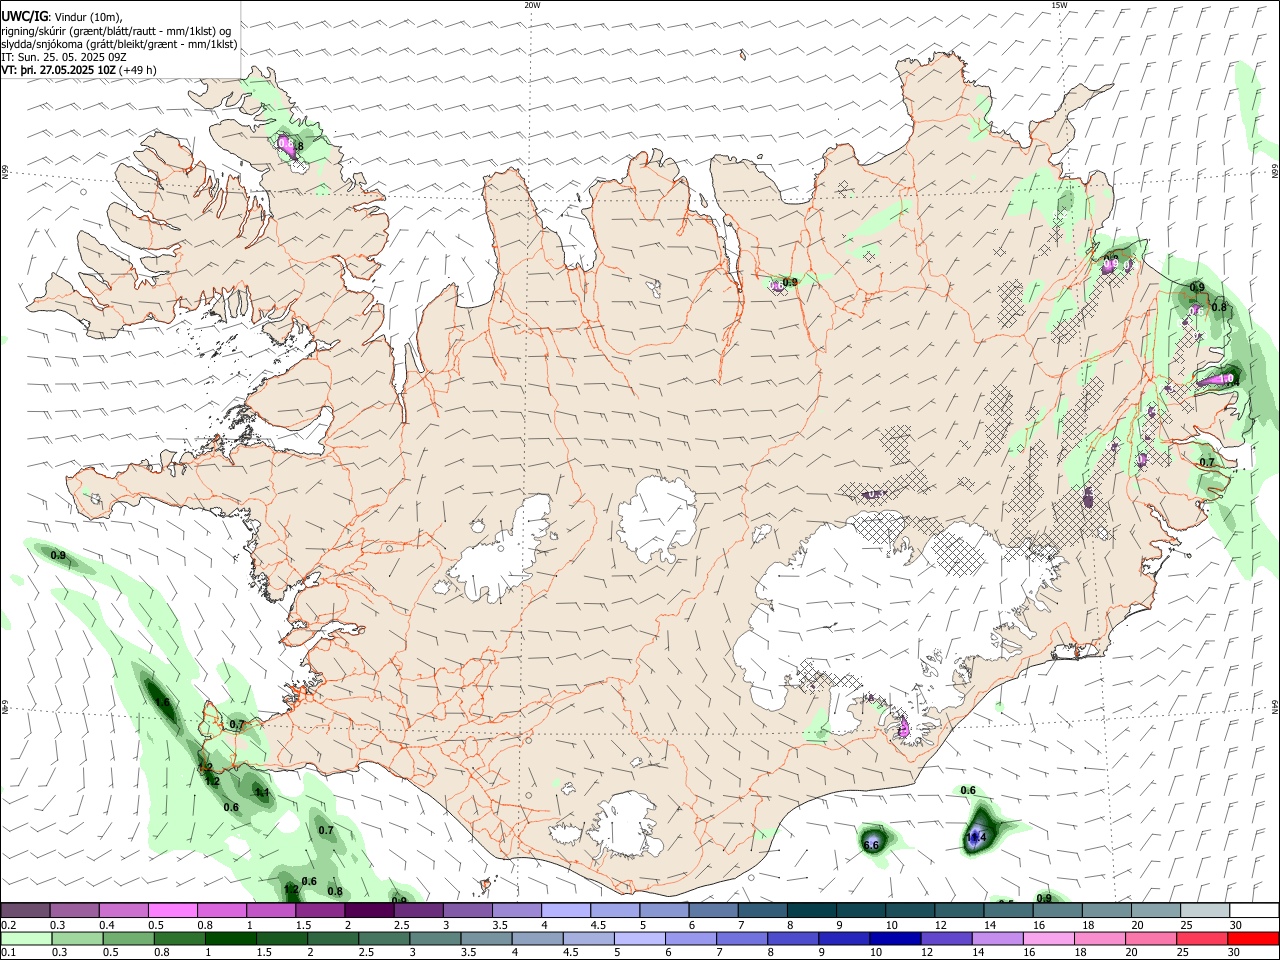Click the 'IT: Sun. 25. 05. 2025 09Z' line
This screenshot has width=1280, height=960.
pos(64,57)
